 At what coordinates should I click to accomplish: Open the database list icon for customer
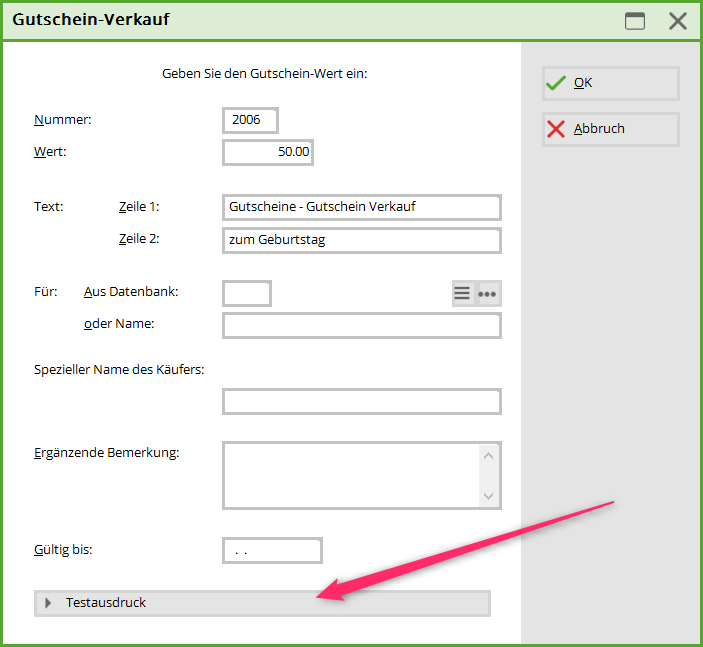(463, 293)
